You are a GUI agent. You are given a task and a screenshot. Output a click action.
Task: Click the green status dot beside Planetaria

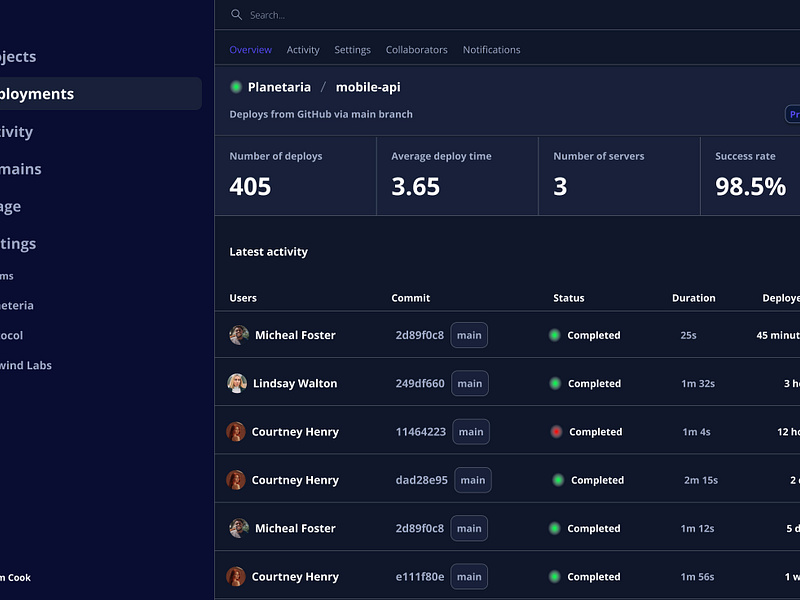(236, 87)
